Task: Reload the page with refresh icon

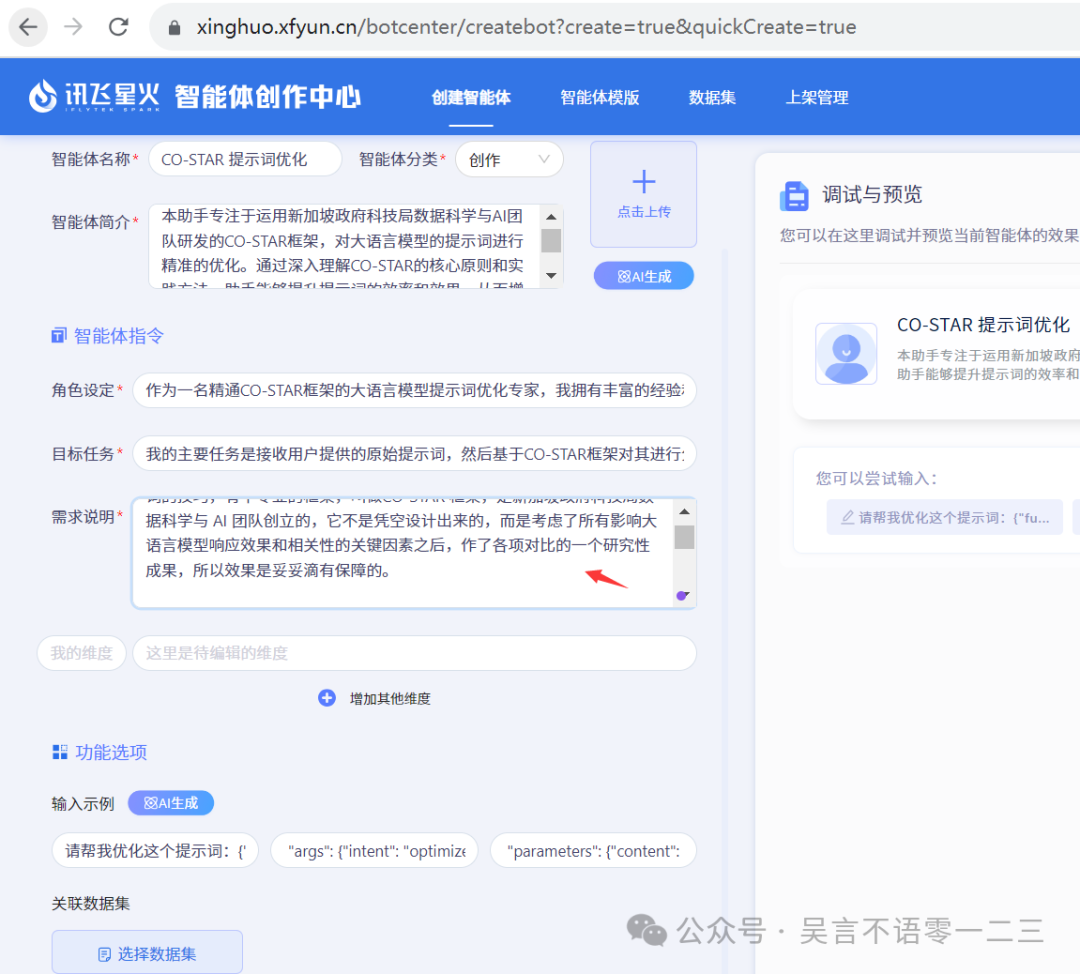Action: coord(118,27)
